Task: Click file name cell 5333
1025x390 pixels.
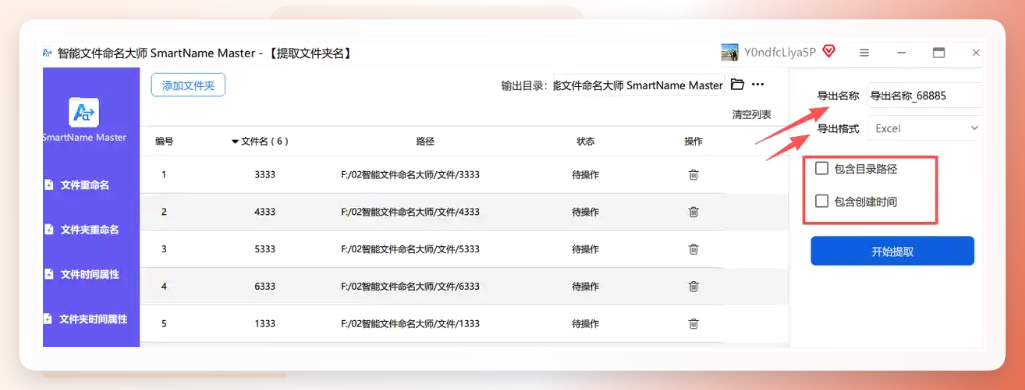Action: [x=265, y=249]
